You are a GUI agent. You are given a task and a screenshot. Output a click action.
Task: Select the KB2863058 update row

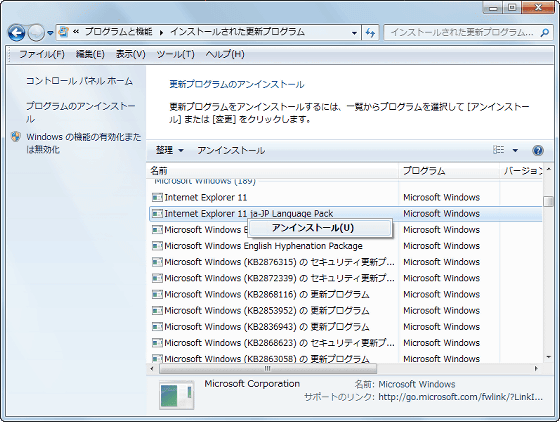coord(346,358)
